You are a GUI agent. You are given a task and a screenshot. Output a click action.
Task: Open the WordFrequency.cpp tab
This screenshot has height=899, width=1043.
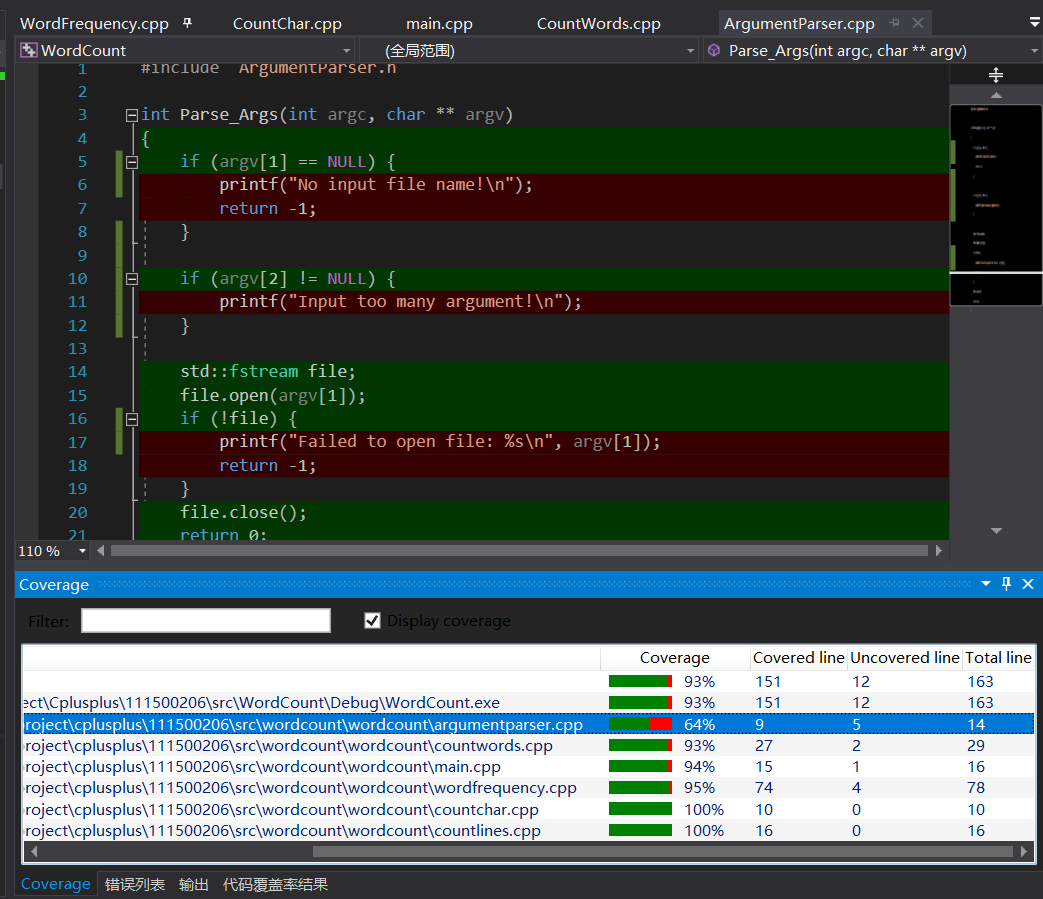point(94,23)
